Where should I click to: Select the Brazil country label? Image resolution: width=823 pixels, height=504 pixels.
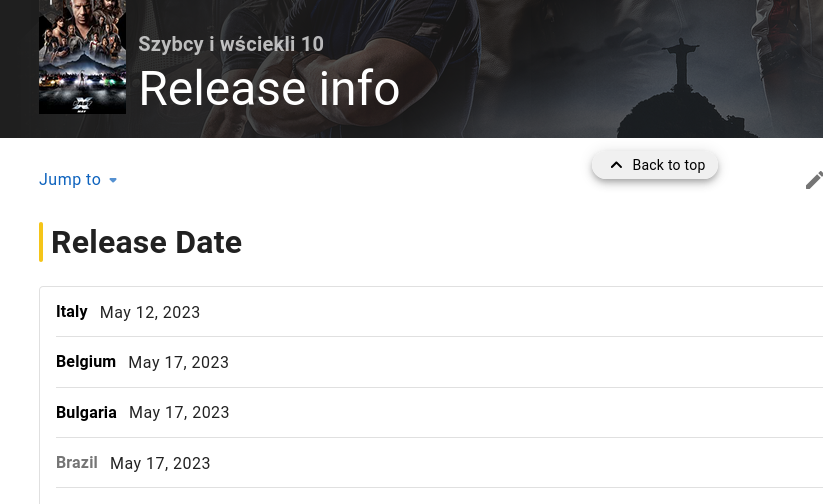coord(77,463)
